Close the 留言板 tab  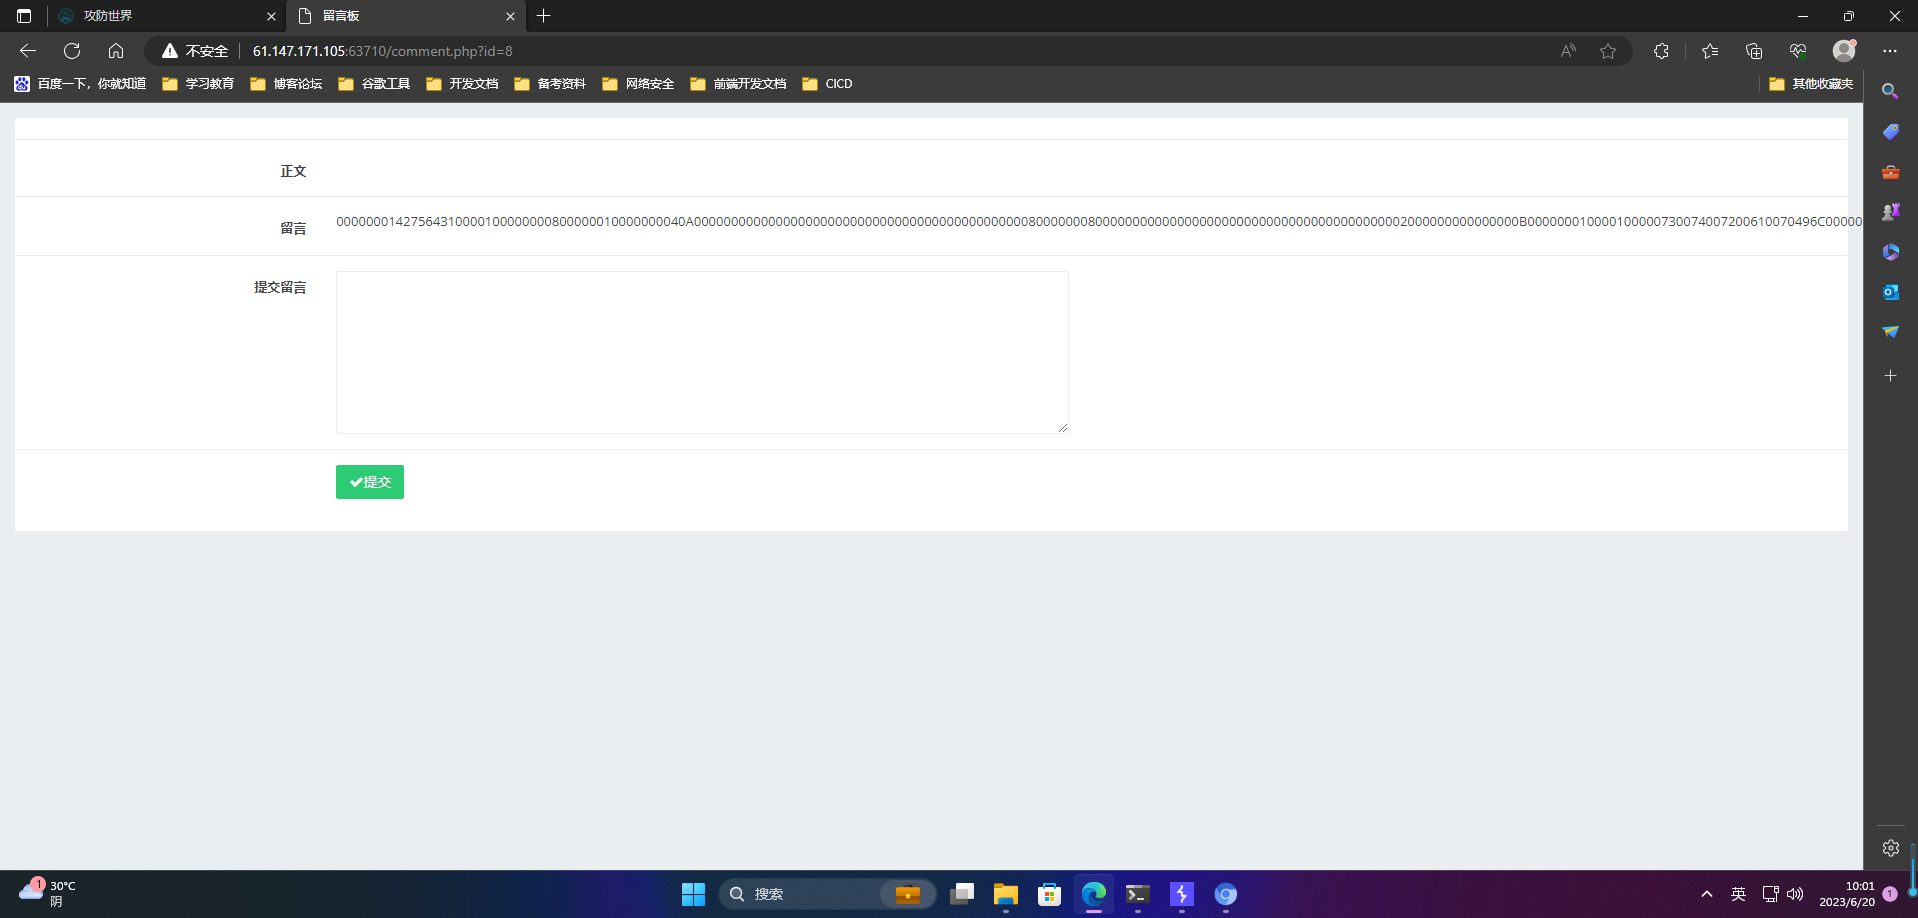pos(510,17)
